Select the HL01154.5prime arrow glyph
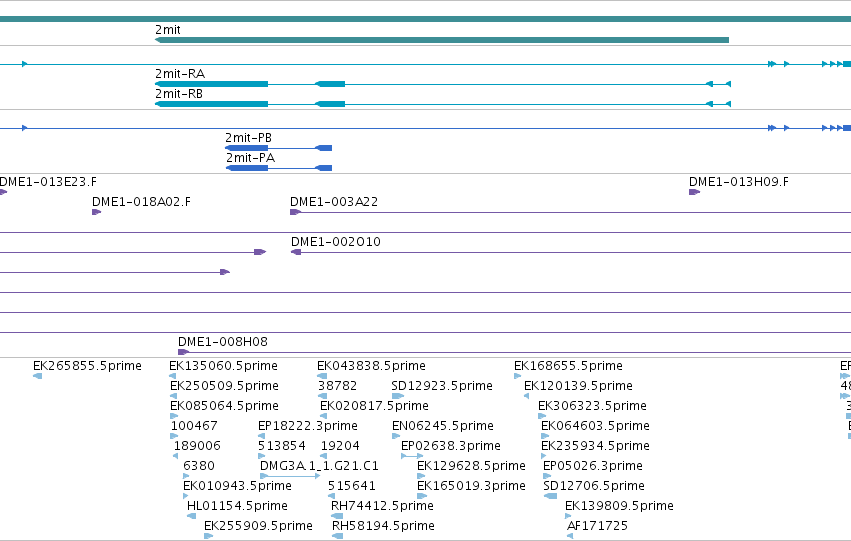 [x=191, y=516]
